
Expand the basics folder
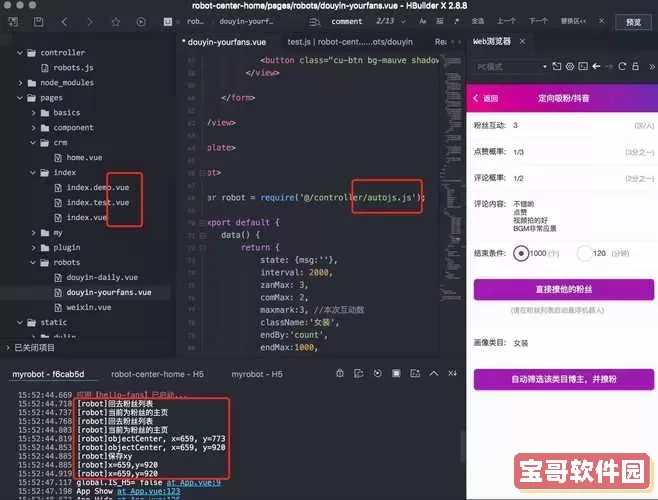(33, 113)
